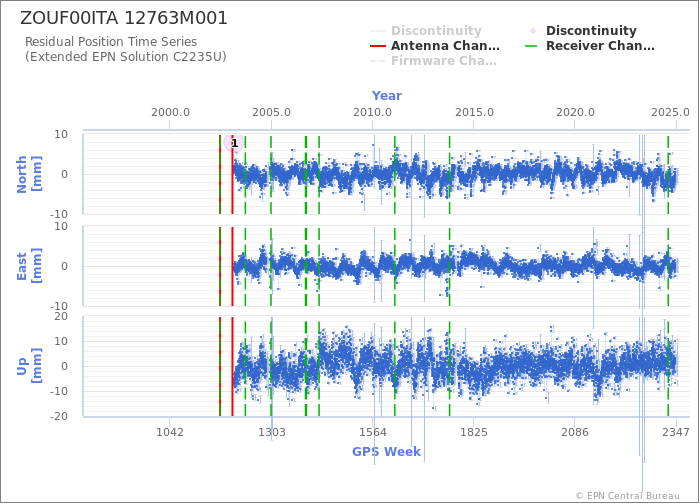Toggle the greyed-out Firmware Change legend entry
The height and width of the screenshot is (504, 700).
[x=433, y=61]
